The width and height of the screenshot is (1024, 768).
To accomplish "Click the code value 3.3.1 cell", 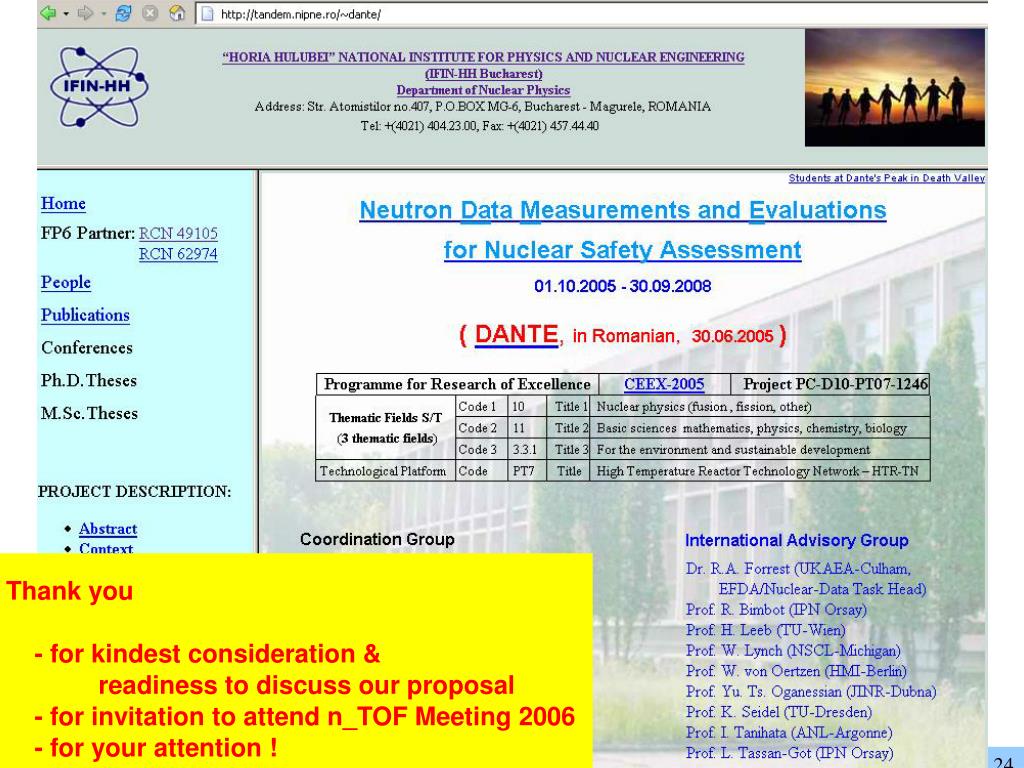I will (526, 450).
